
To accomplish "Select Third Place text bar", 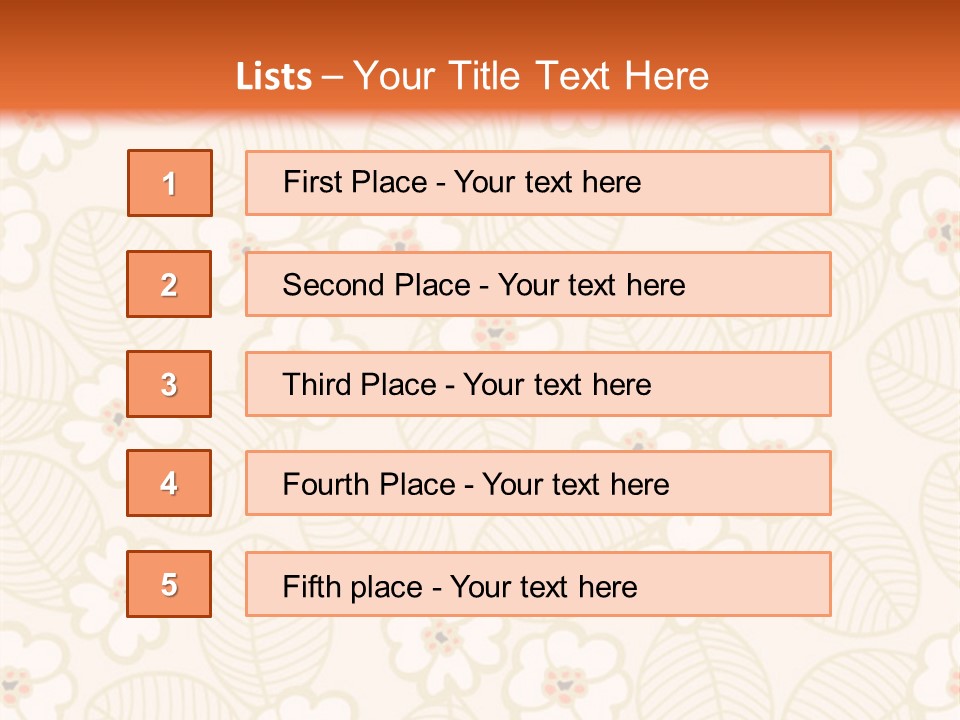I will point(538,384).
